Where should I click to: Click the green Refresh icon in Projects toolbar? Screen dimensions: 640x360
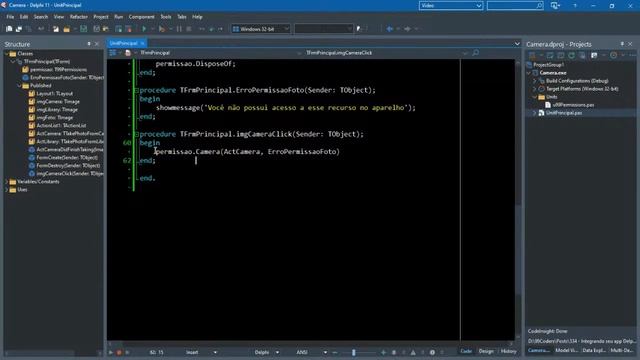[x=571, y=55]
